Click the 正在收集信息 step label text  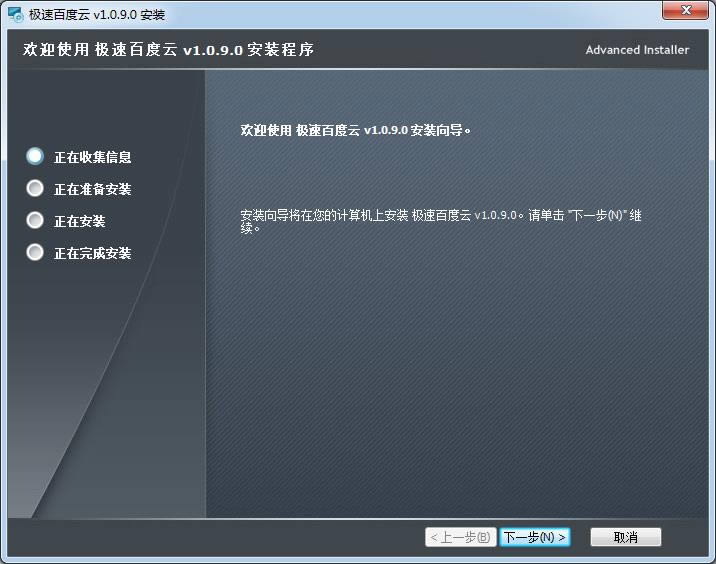[x=92, y=157]
